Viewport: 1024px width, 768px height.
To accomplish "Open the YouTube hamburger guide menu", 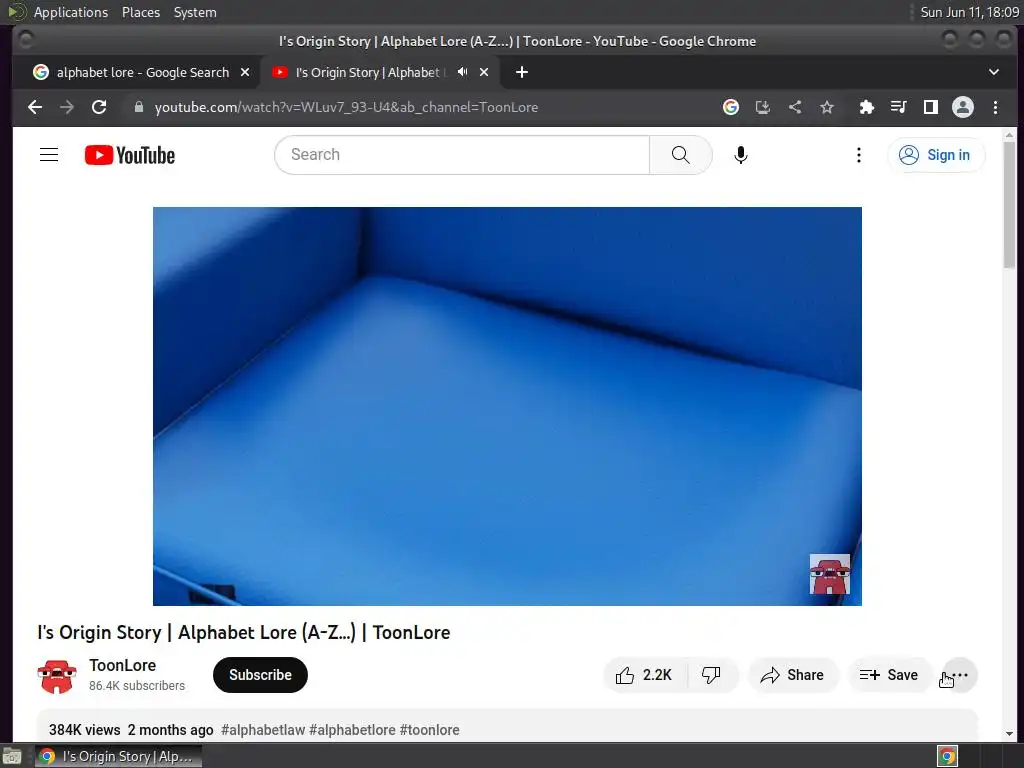I will [x=49, y=155].
